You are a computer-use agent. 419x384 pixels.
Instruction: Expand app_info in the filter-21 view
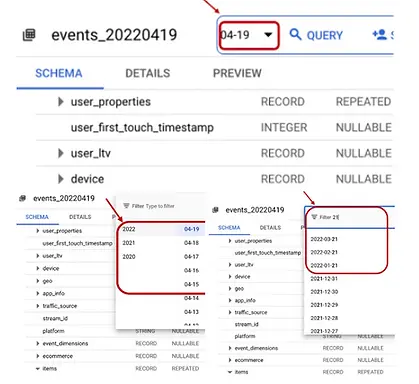pyautogui.click(x=230, y=300)
